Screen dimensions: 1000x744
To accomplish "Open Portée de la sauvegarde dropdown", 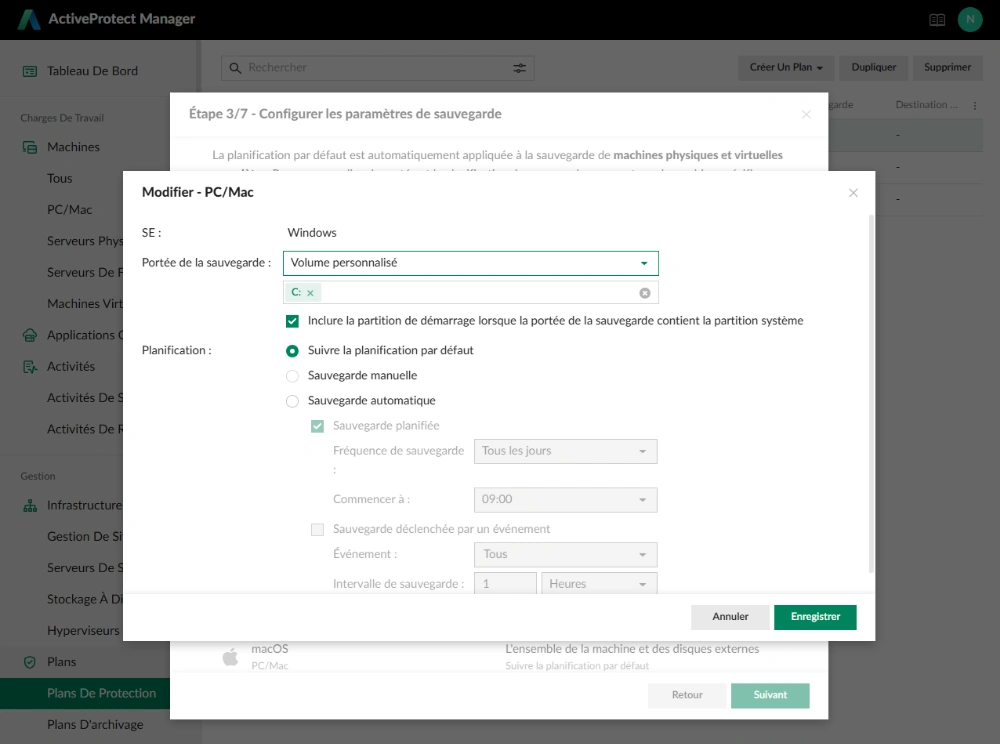I will pos(471,263).
